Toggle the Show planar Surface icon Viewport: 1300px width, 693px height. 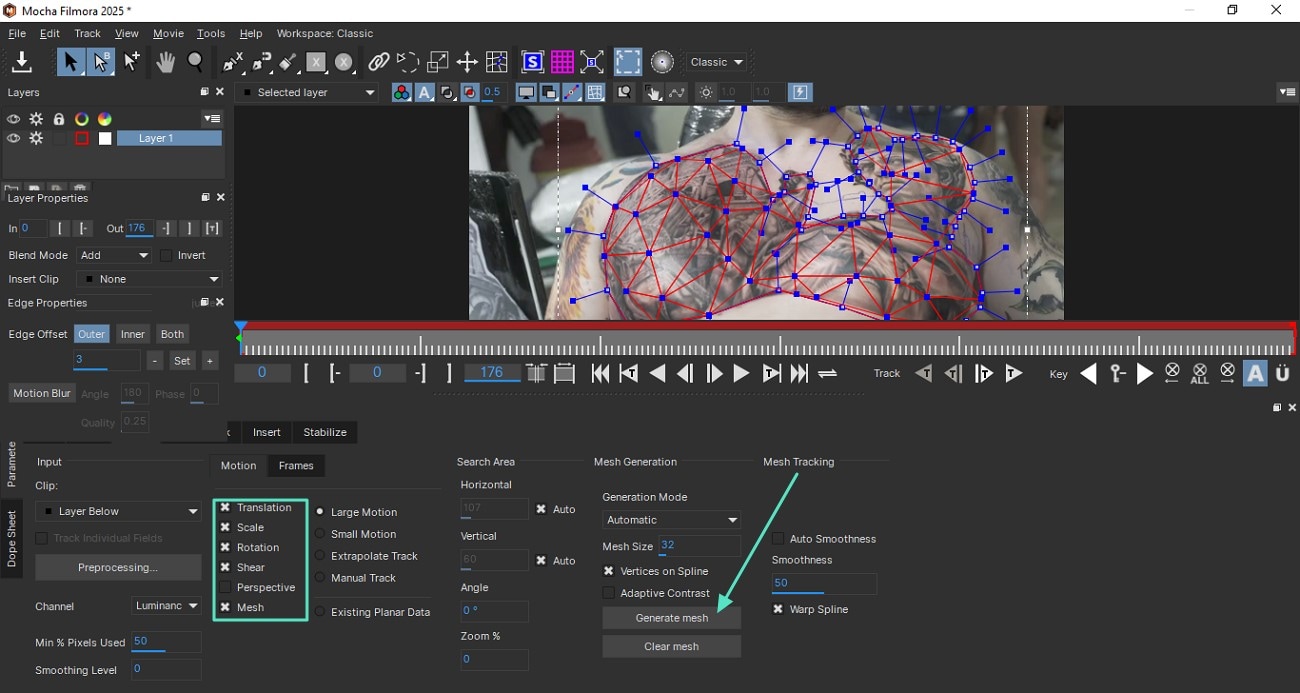pyautogui.click(x=533, y=62)
